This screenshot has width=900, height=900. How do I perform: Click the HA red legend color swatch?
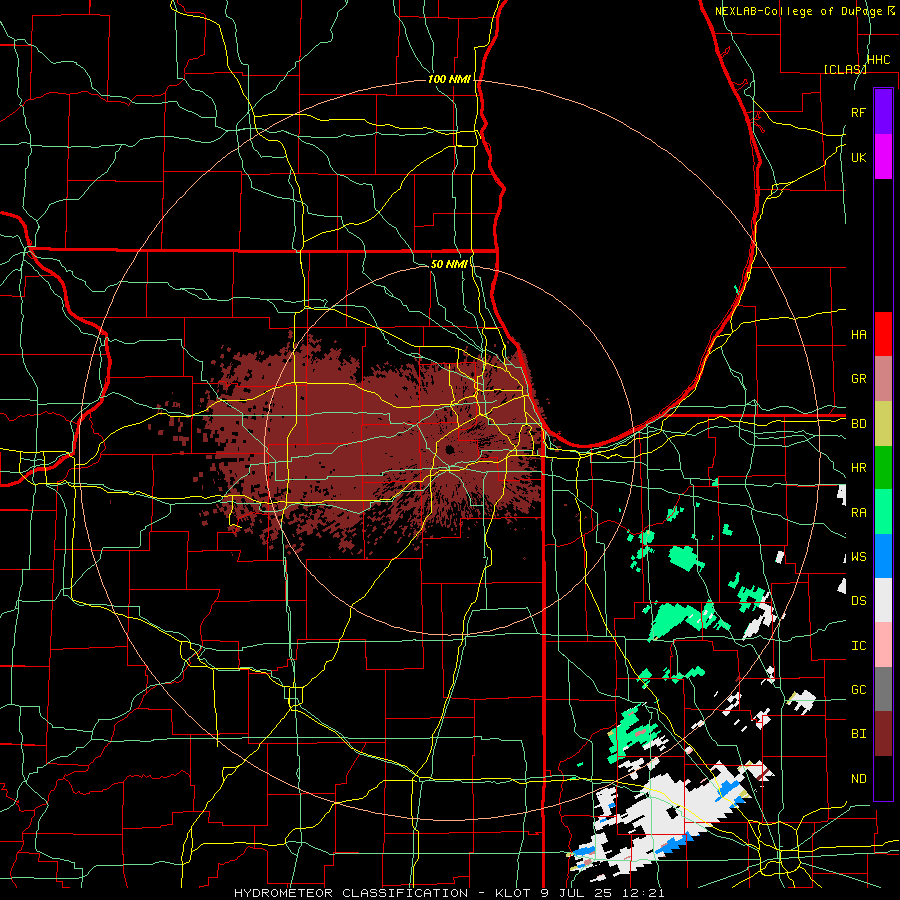tap(883, 334)
